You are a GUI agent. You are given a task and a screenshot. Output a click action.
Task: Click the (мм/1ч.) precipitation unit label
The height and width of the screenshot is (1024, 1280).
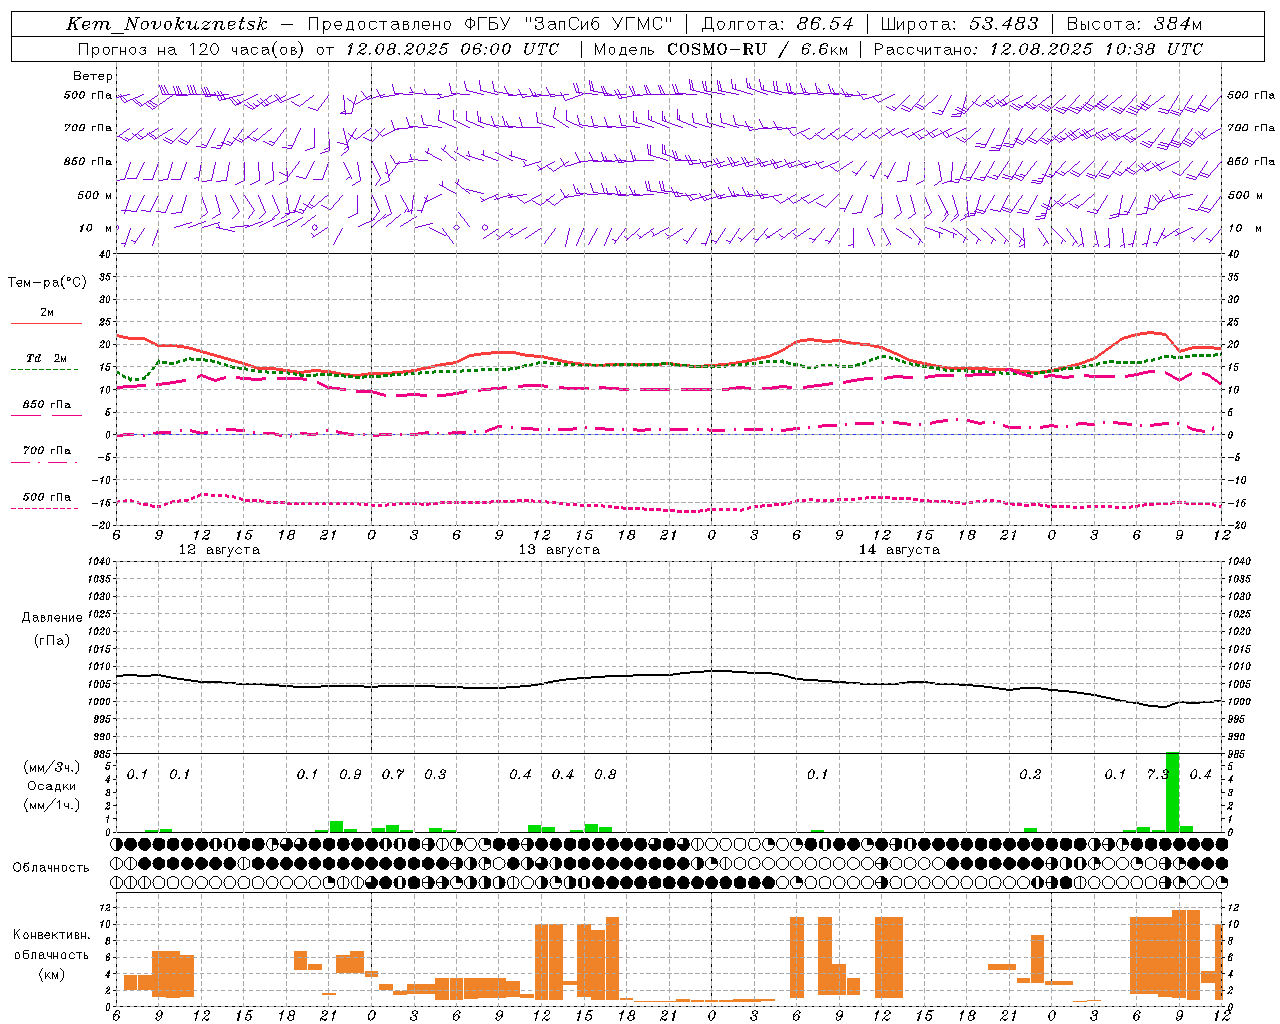pyautogui.click(x=52, y=805)
